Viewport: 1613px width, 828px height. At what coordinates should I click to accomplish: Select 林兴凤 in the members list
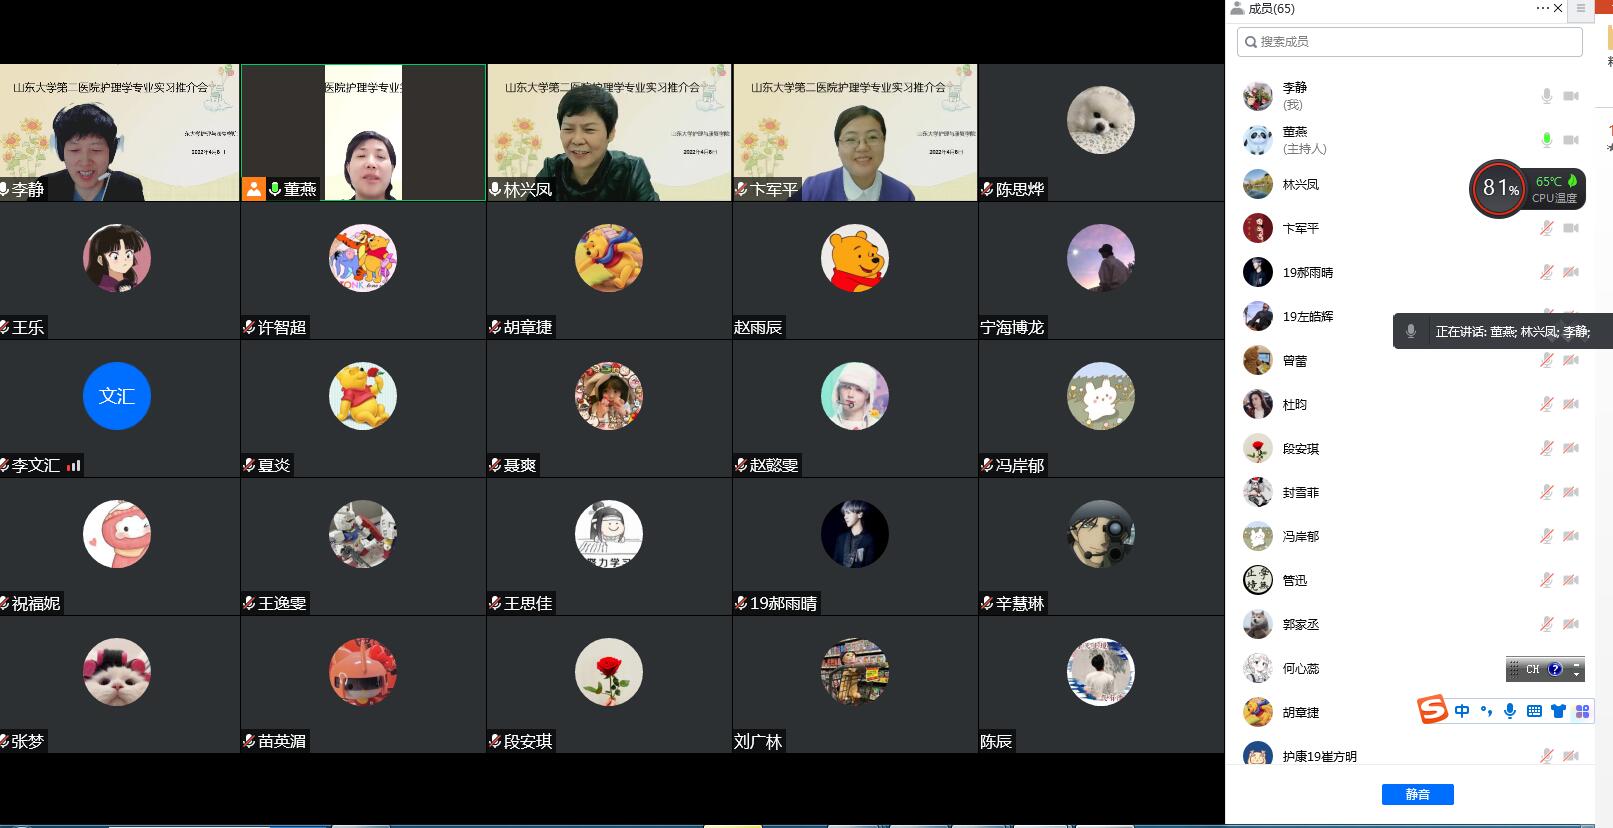coord(1300,184)
